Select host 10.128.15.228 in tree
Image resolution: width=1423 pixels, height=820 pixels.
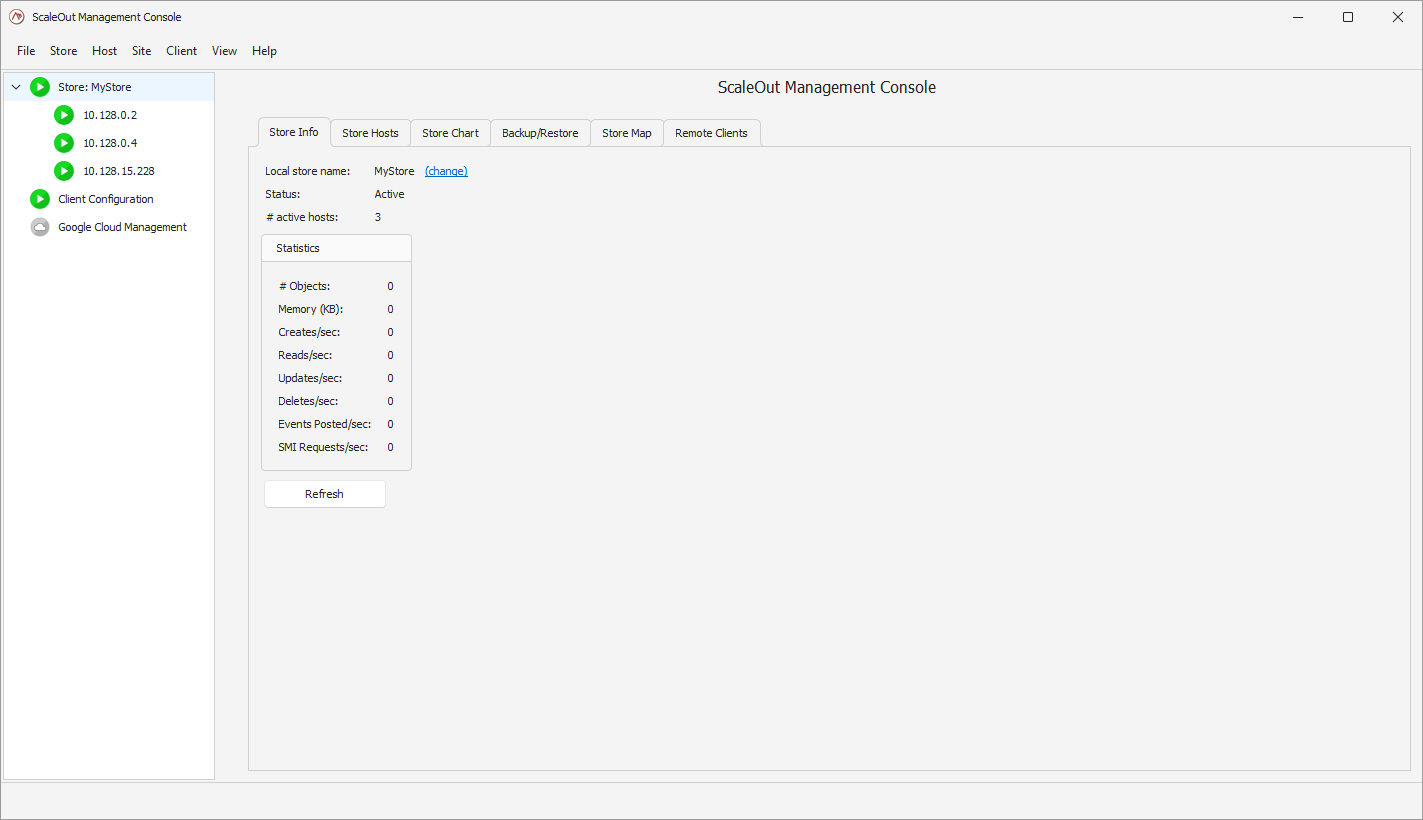[119, 171]
